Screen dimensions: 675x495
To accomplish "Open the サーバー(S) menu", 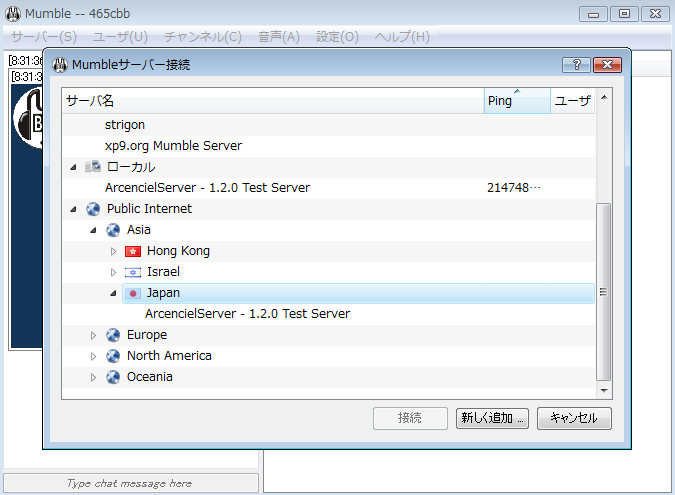I will tap(43, 37).
